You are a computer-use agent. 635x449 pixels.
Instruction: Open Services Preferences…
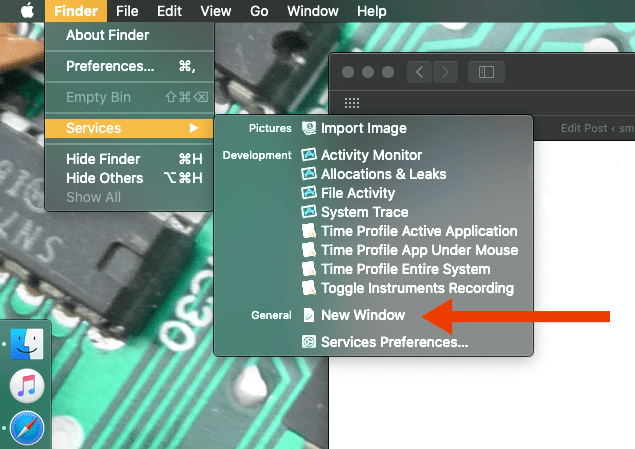coord(394,342)
